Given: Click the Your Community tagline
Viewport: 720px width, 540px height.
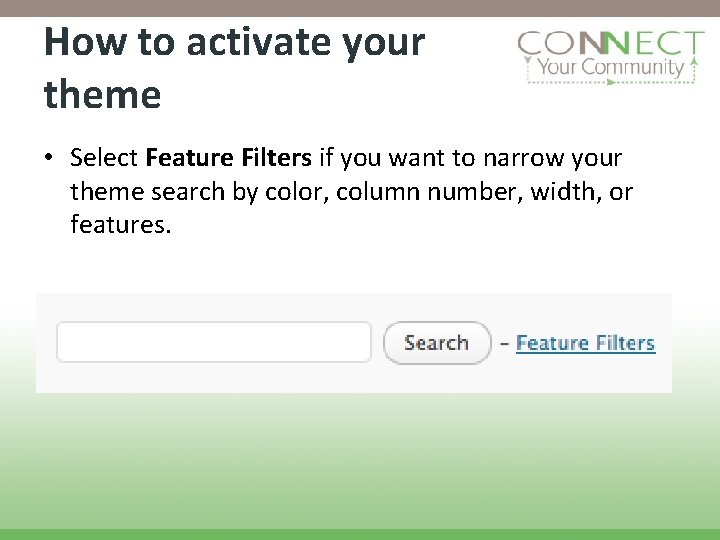Looking at the screenshot, I should point(611,67).
